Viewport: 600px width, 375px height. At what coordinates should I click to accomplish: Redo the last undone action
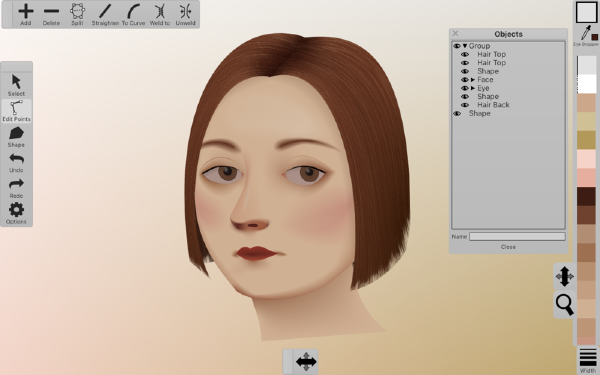(16, 188)
